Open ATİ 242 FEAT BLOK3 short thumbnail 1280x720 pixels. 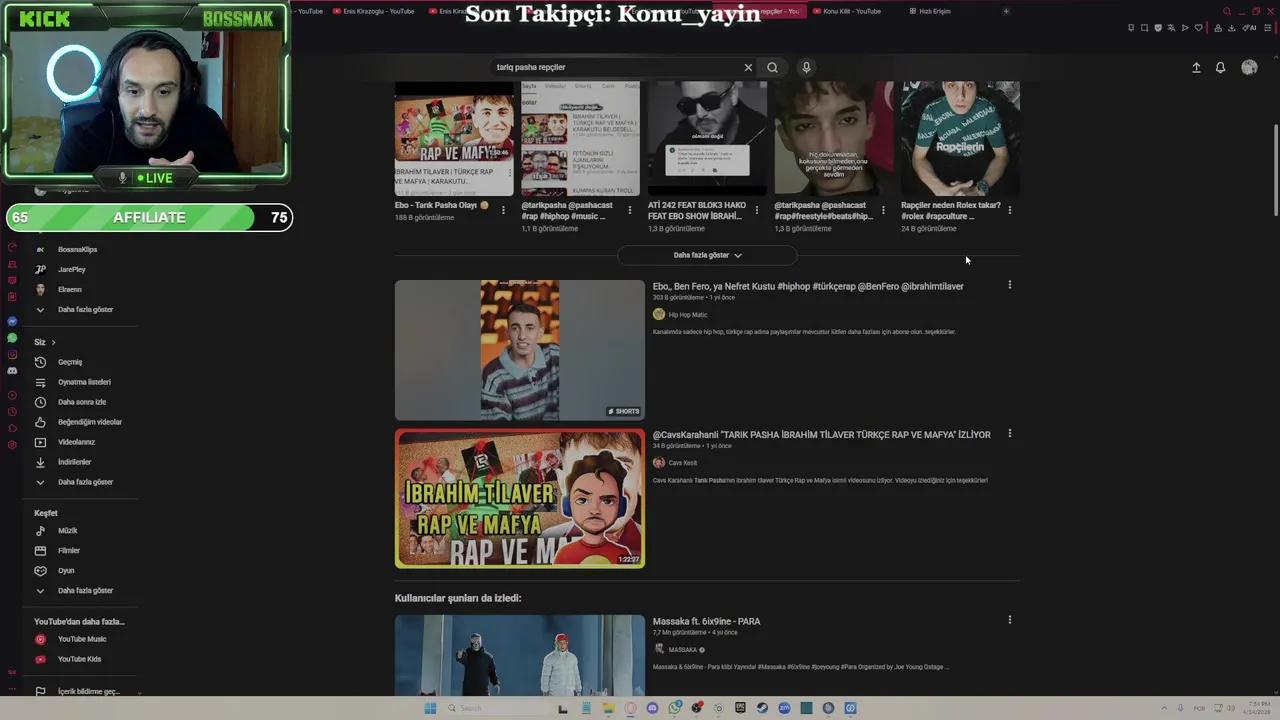click(707, 138)
